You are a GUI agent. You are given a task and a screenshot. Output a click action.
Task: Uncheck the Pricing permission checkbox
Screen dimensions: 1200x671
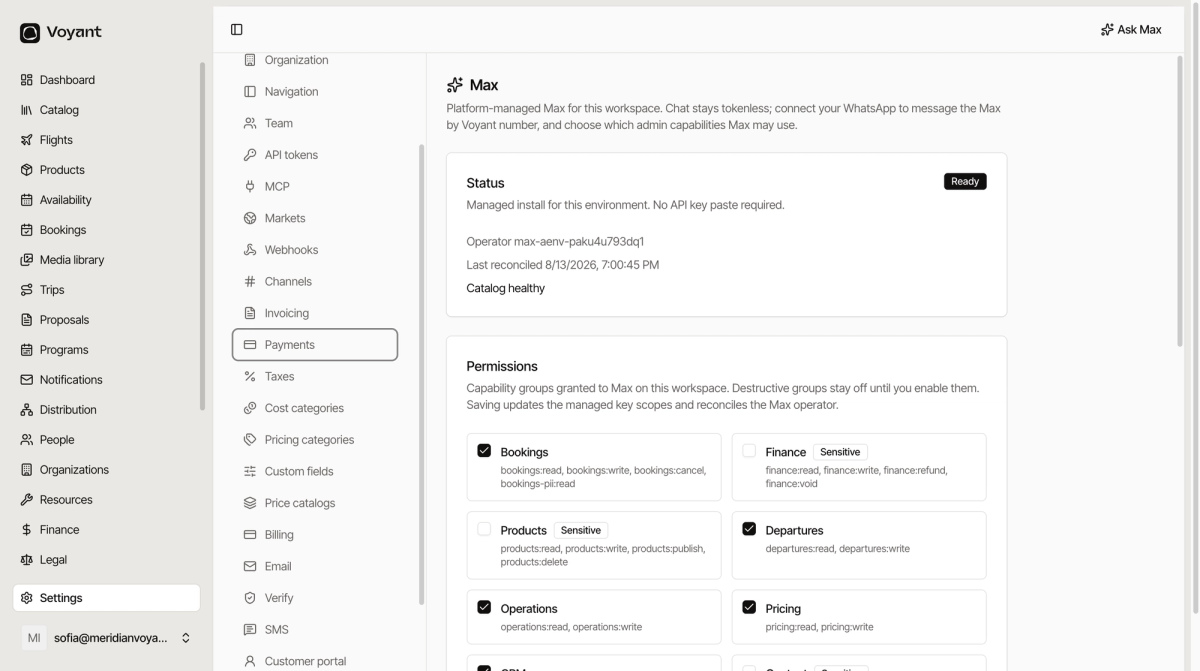(x=749, y=607)
